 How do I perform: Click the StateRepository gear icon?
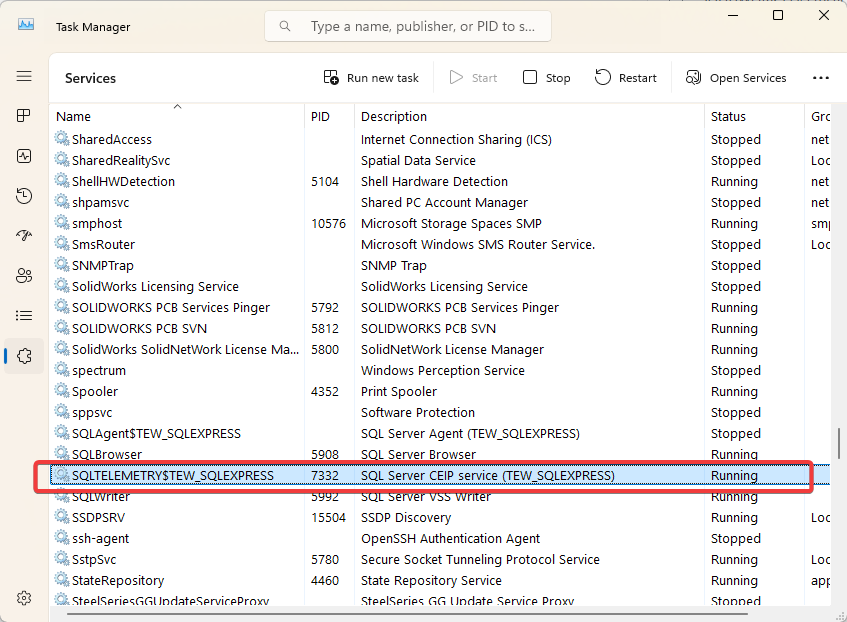[62, 580]
